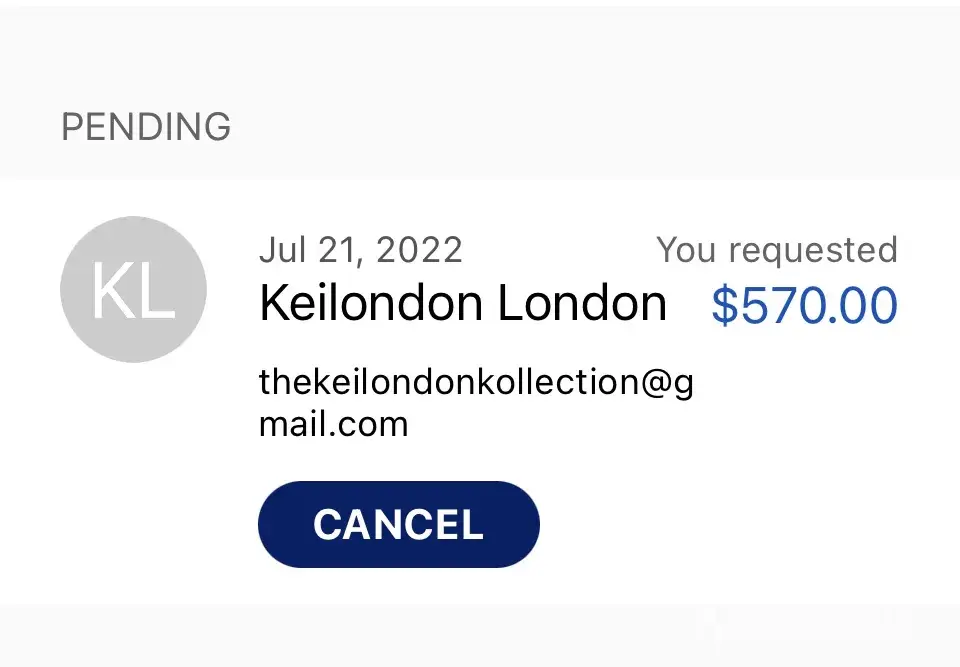Cancel the pending $570.00 money request
This screenshot has width=960, height=667.
[398, 524]
